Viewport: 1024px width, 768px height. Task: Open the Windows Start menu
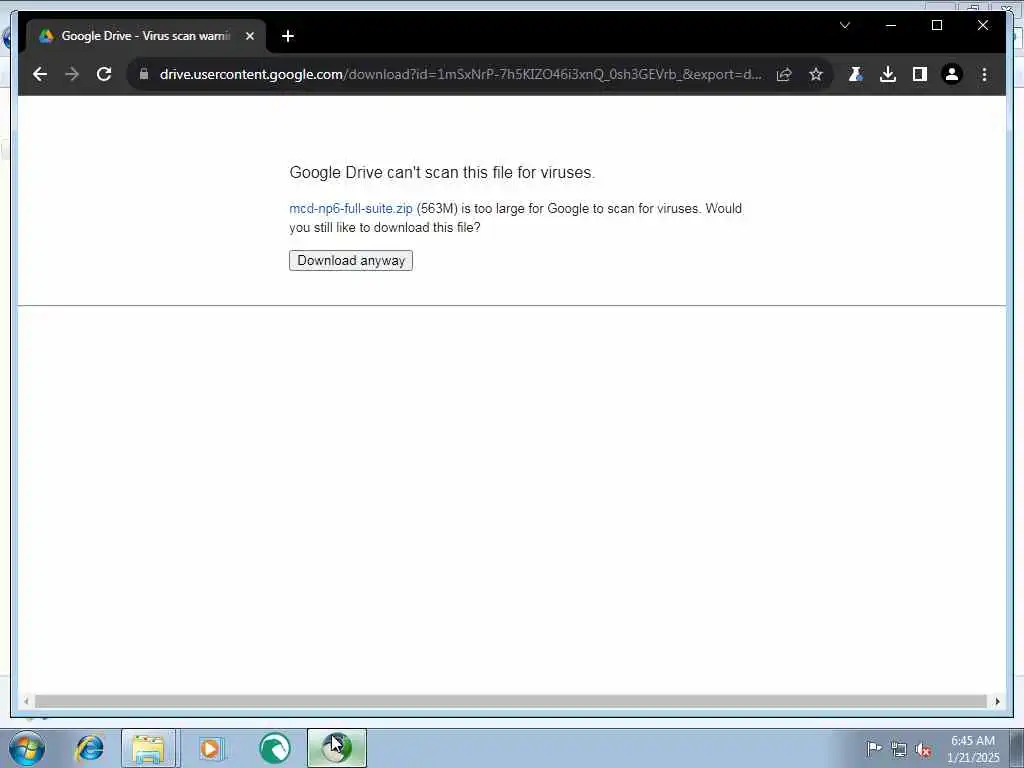[x=27, y=748]
